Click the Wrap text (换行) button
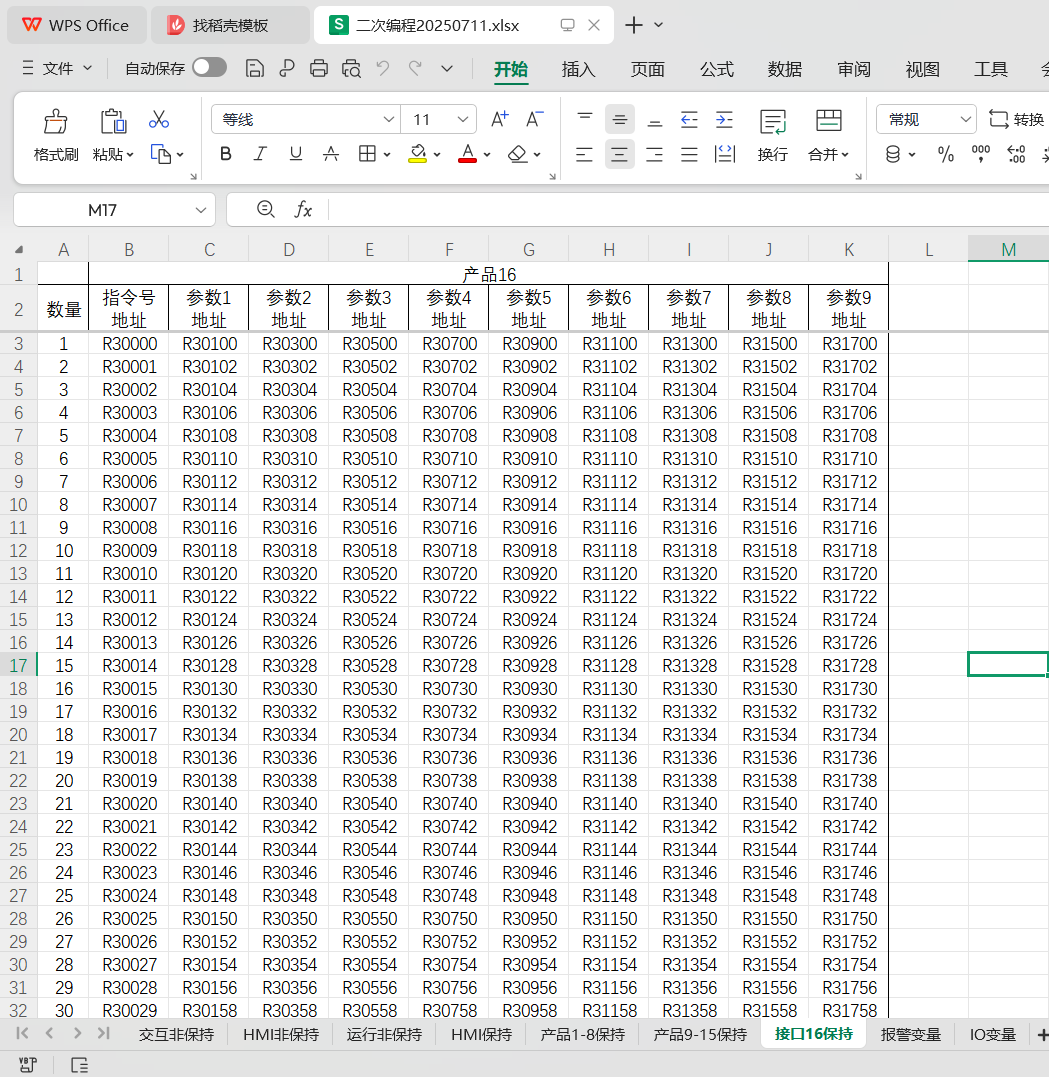This screenshot has width=1049, height=1077. (772, 135)
